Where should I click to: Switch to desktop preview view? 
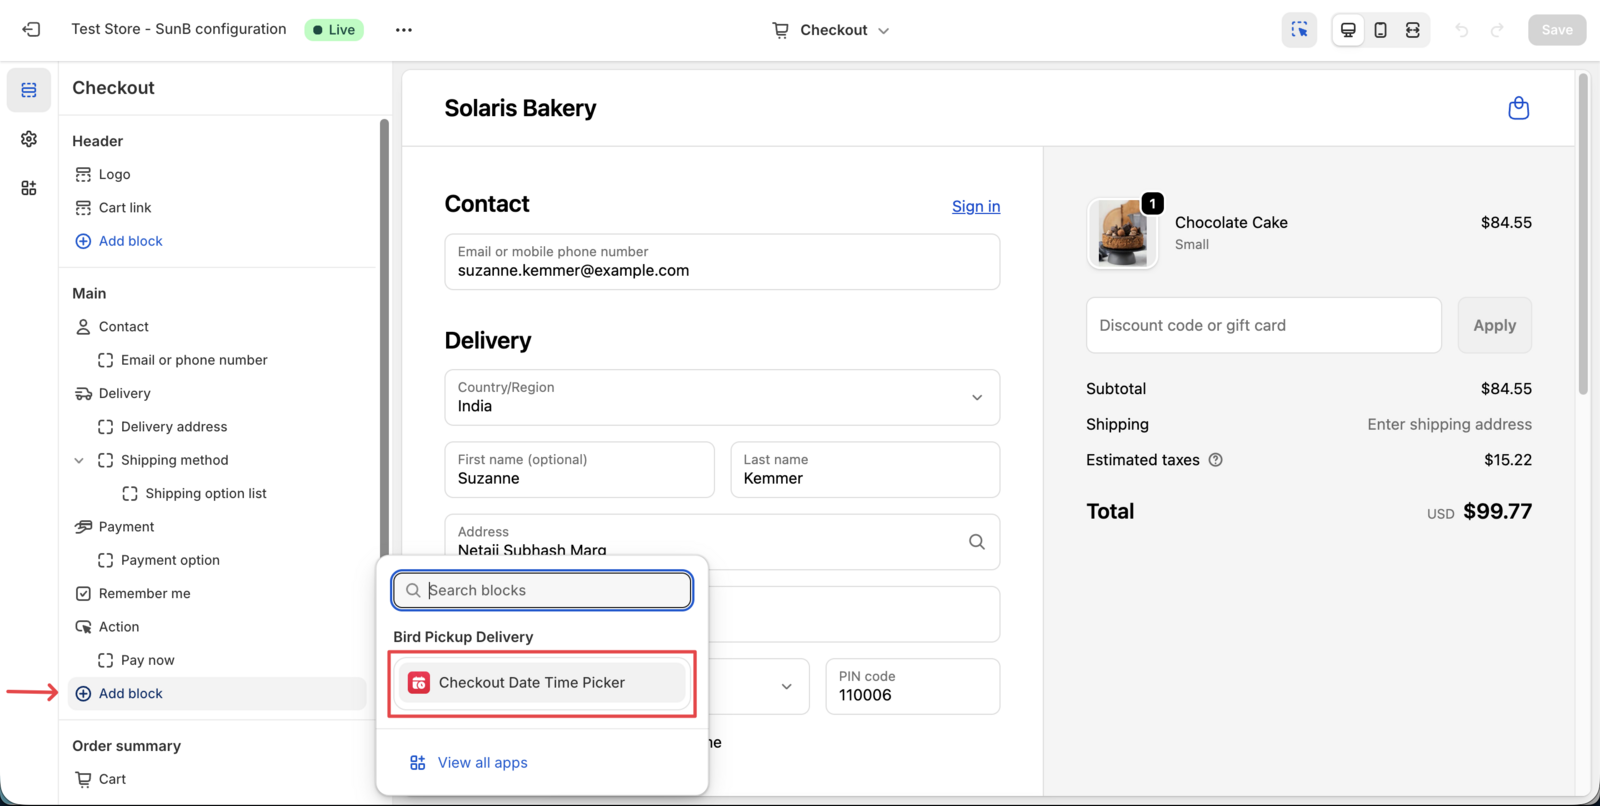tap(1348, 30)
